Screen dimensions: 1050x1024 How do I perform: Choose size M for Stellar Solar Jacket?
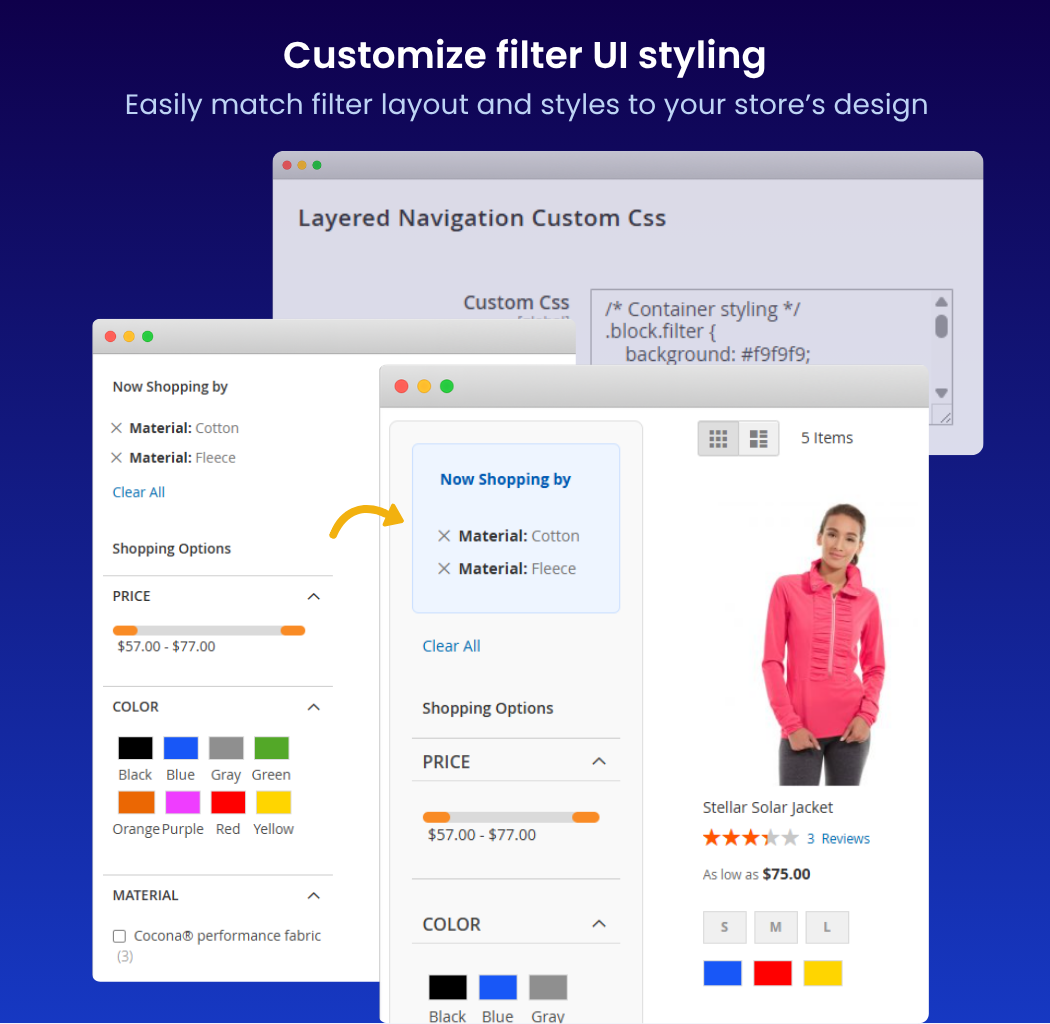tap(775, 928)
